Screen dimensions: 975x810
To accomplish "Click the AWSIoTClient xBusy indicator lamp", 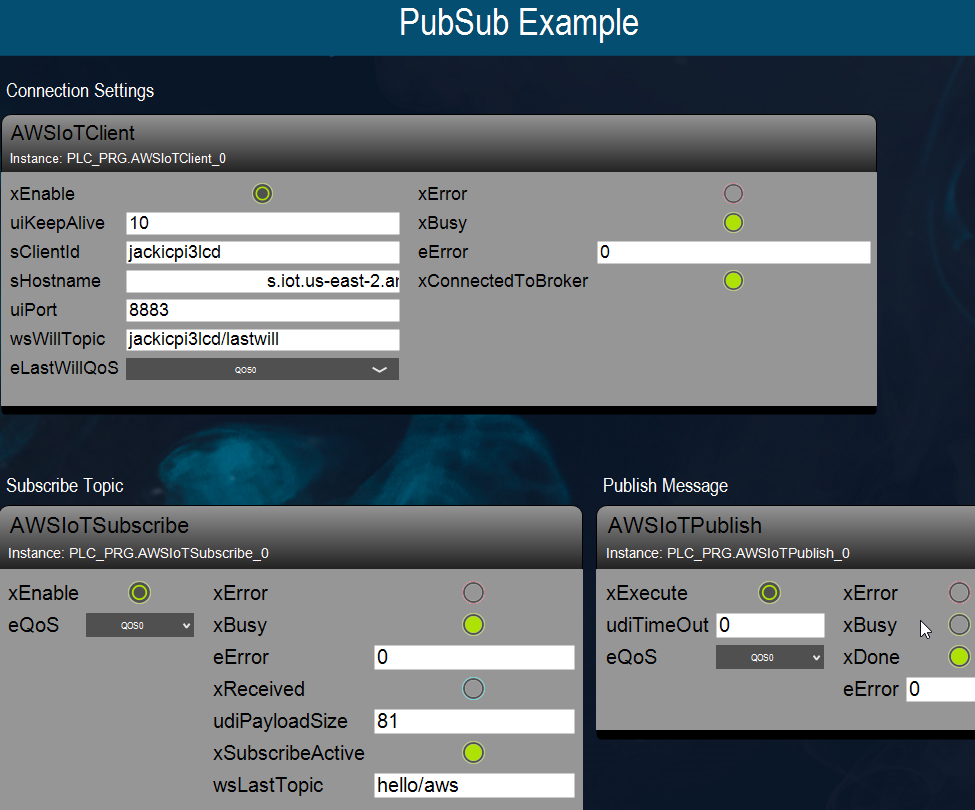I will point(733,223).
